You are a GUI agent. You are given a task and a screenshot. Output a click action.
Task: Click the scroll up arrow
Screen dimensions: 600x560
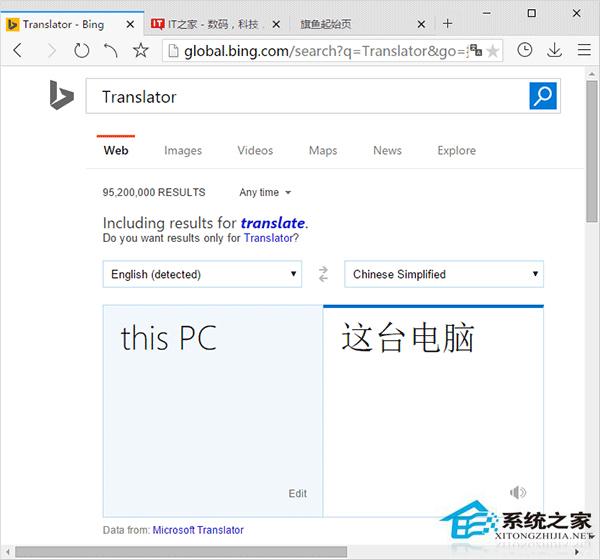592,73
